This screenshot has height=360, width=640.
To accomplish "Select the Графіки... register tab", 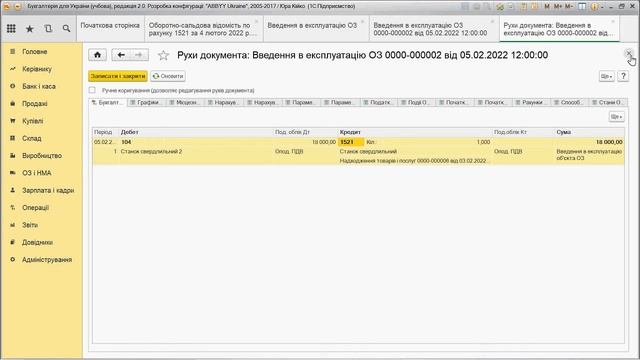I will pyautogui.click(x=147, y=102).
